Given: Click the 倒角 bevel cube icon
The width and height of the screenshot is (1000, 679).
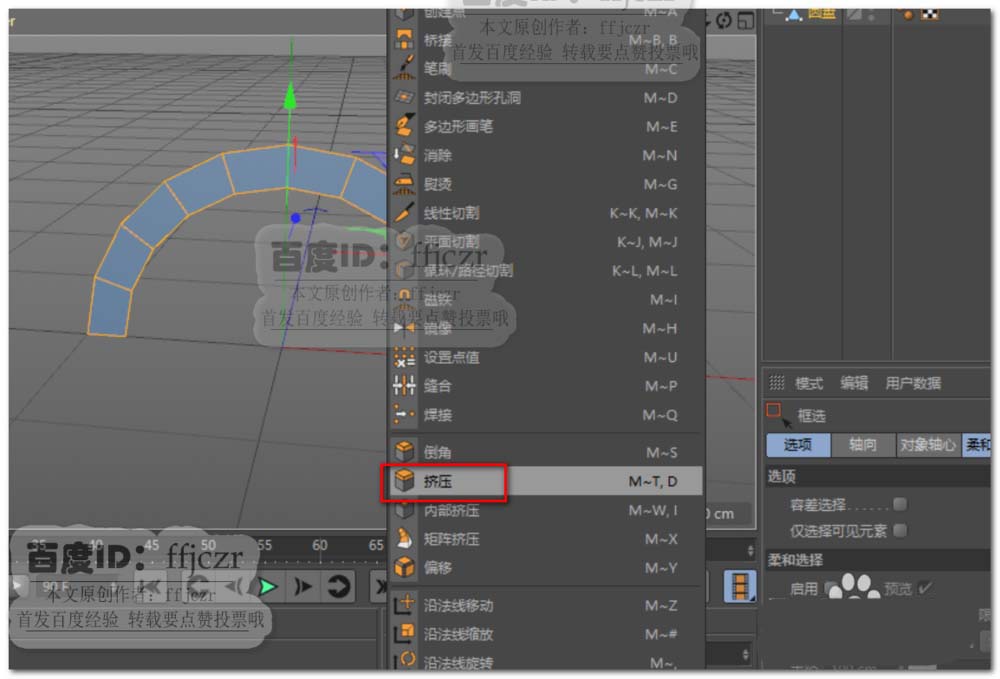Looking at the screenshot, I should point(404,452).
